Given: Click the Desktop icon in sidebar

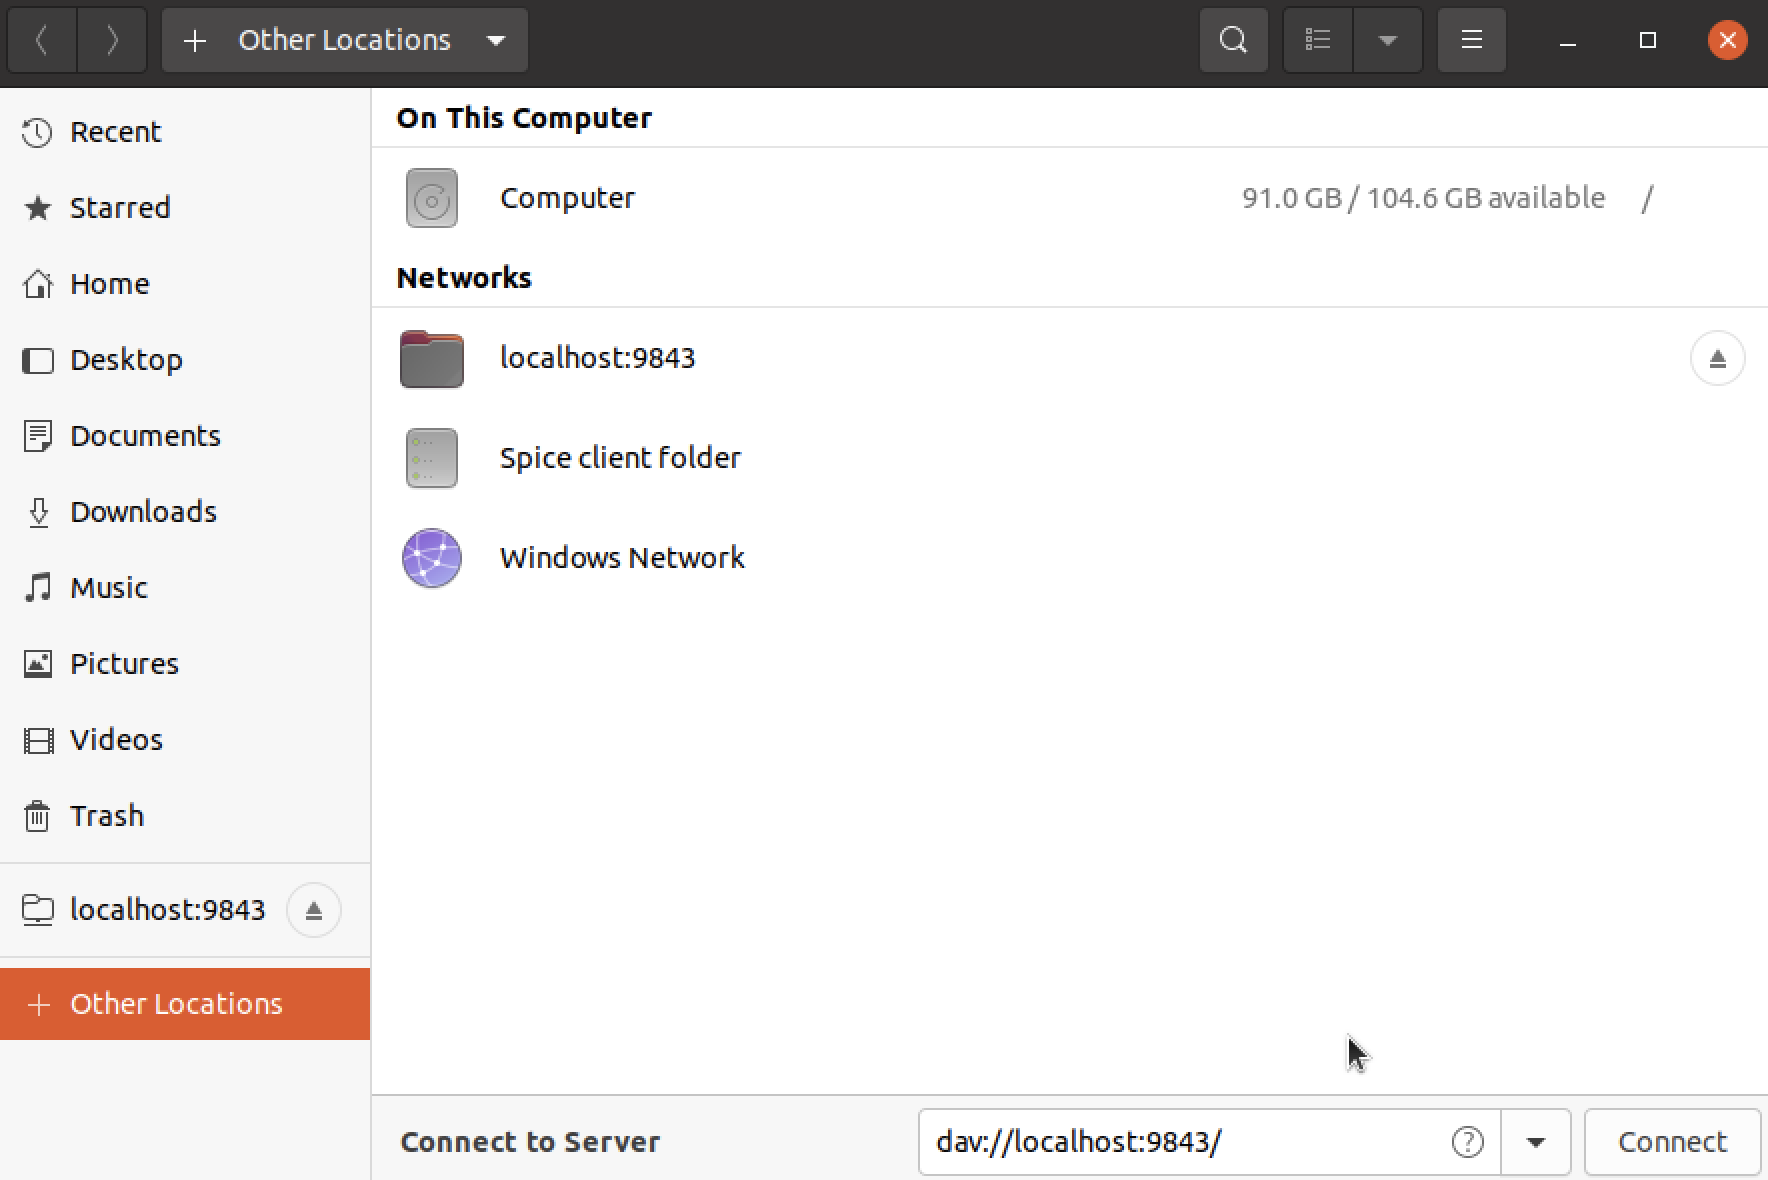Looking at the screenshot, I should pos(37,360).
